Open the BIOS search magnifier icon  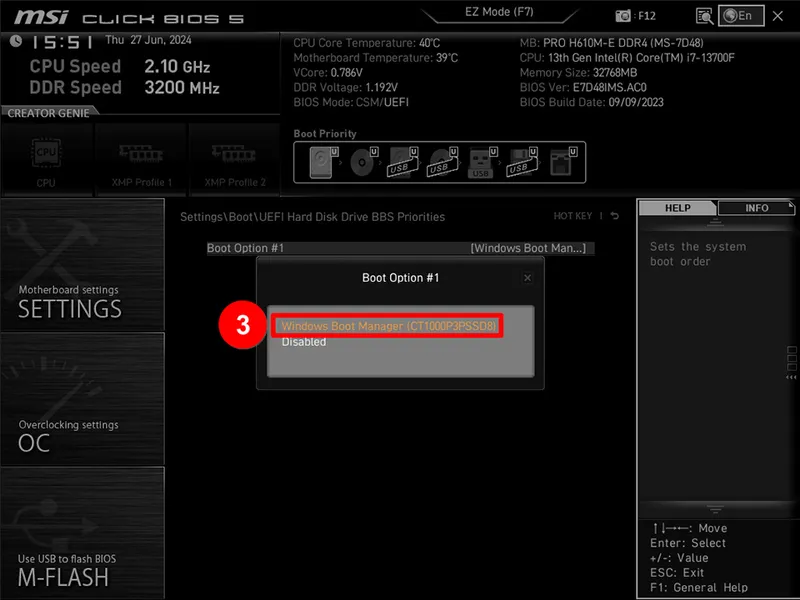[x=705, y=16]
